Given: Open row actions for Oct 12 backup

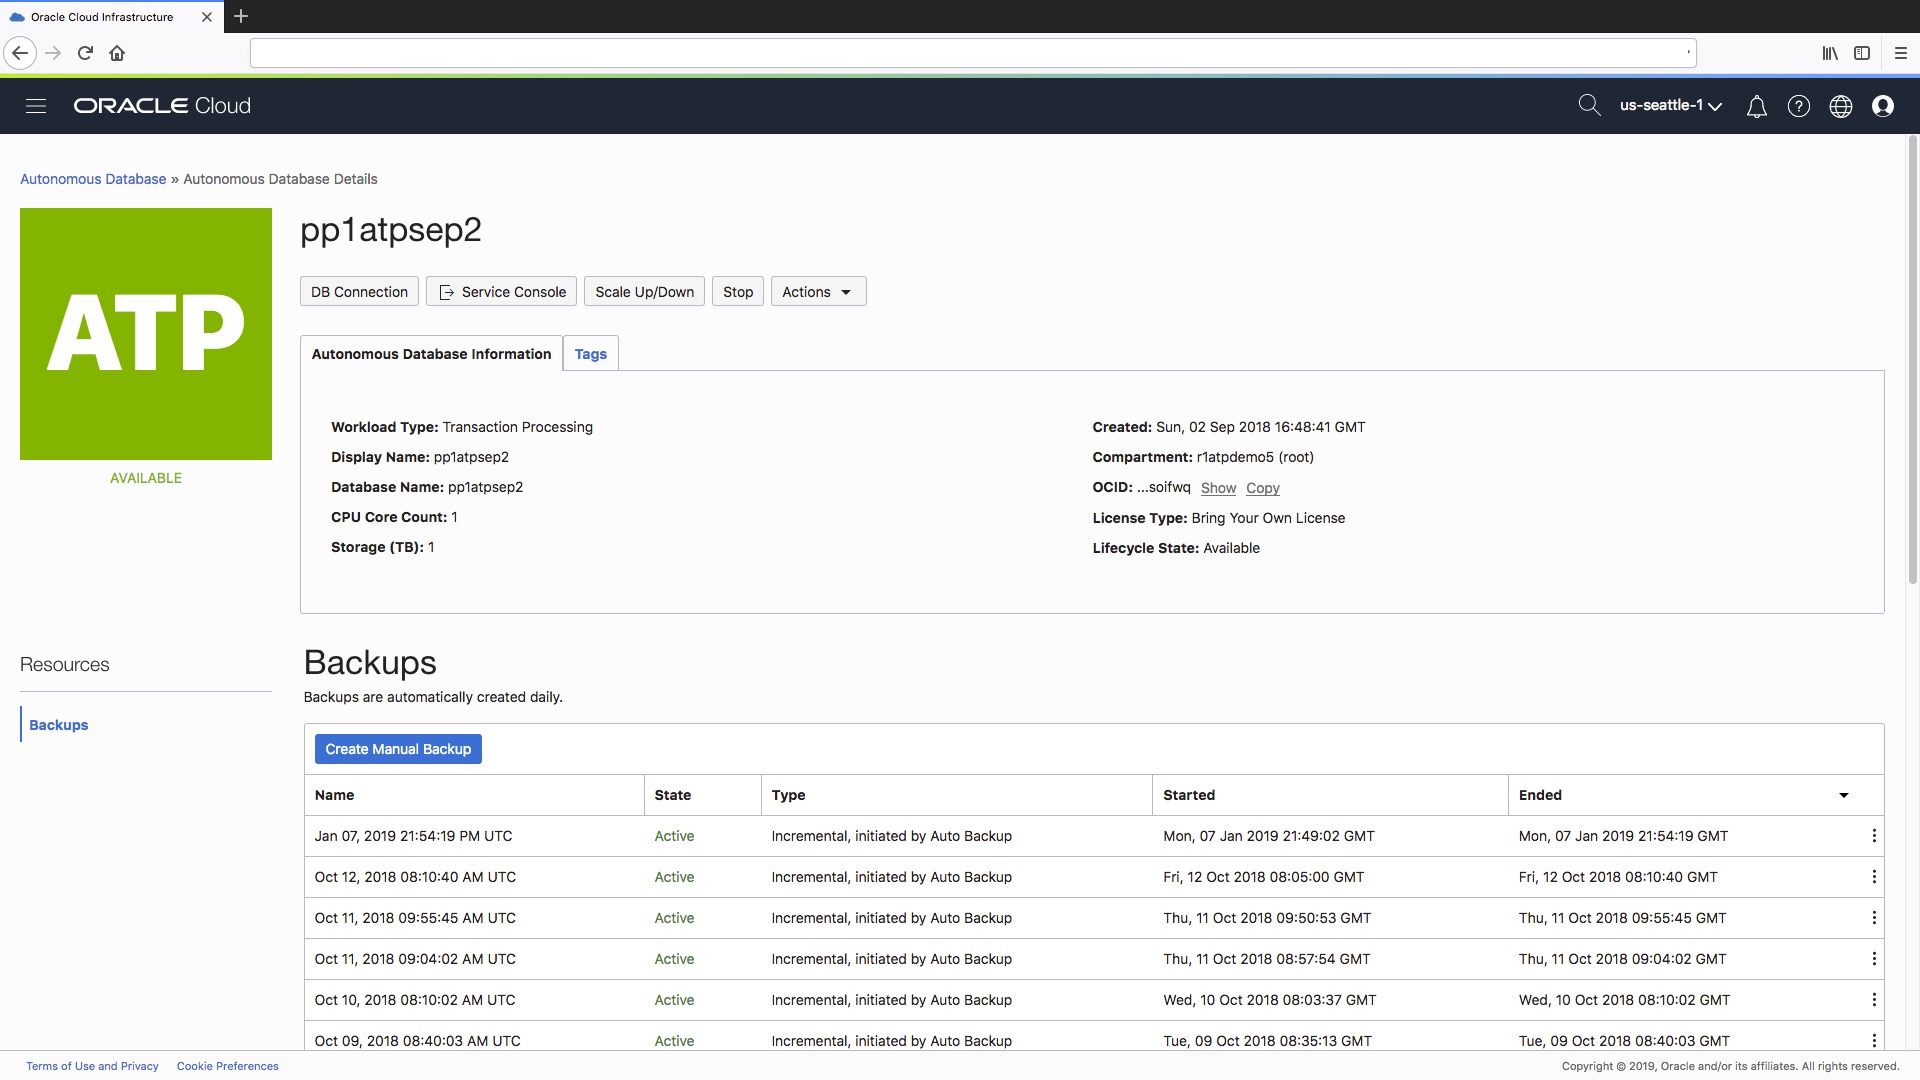Looking at the screenshot, I should pyautogui.click(x=1873, y=877).
